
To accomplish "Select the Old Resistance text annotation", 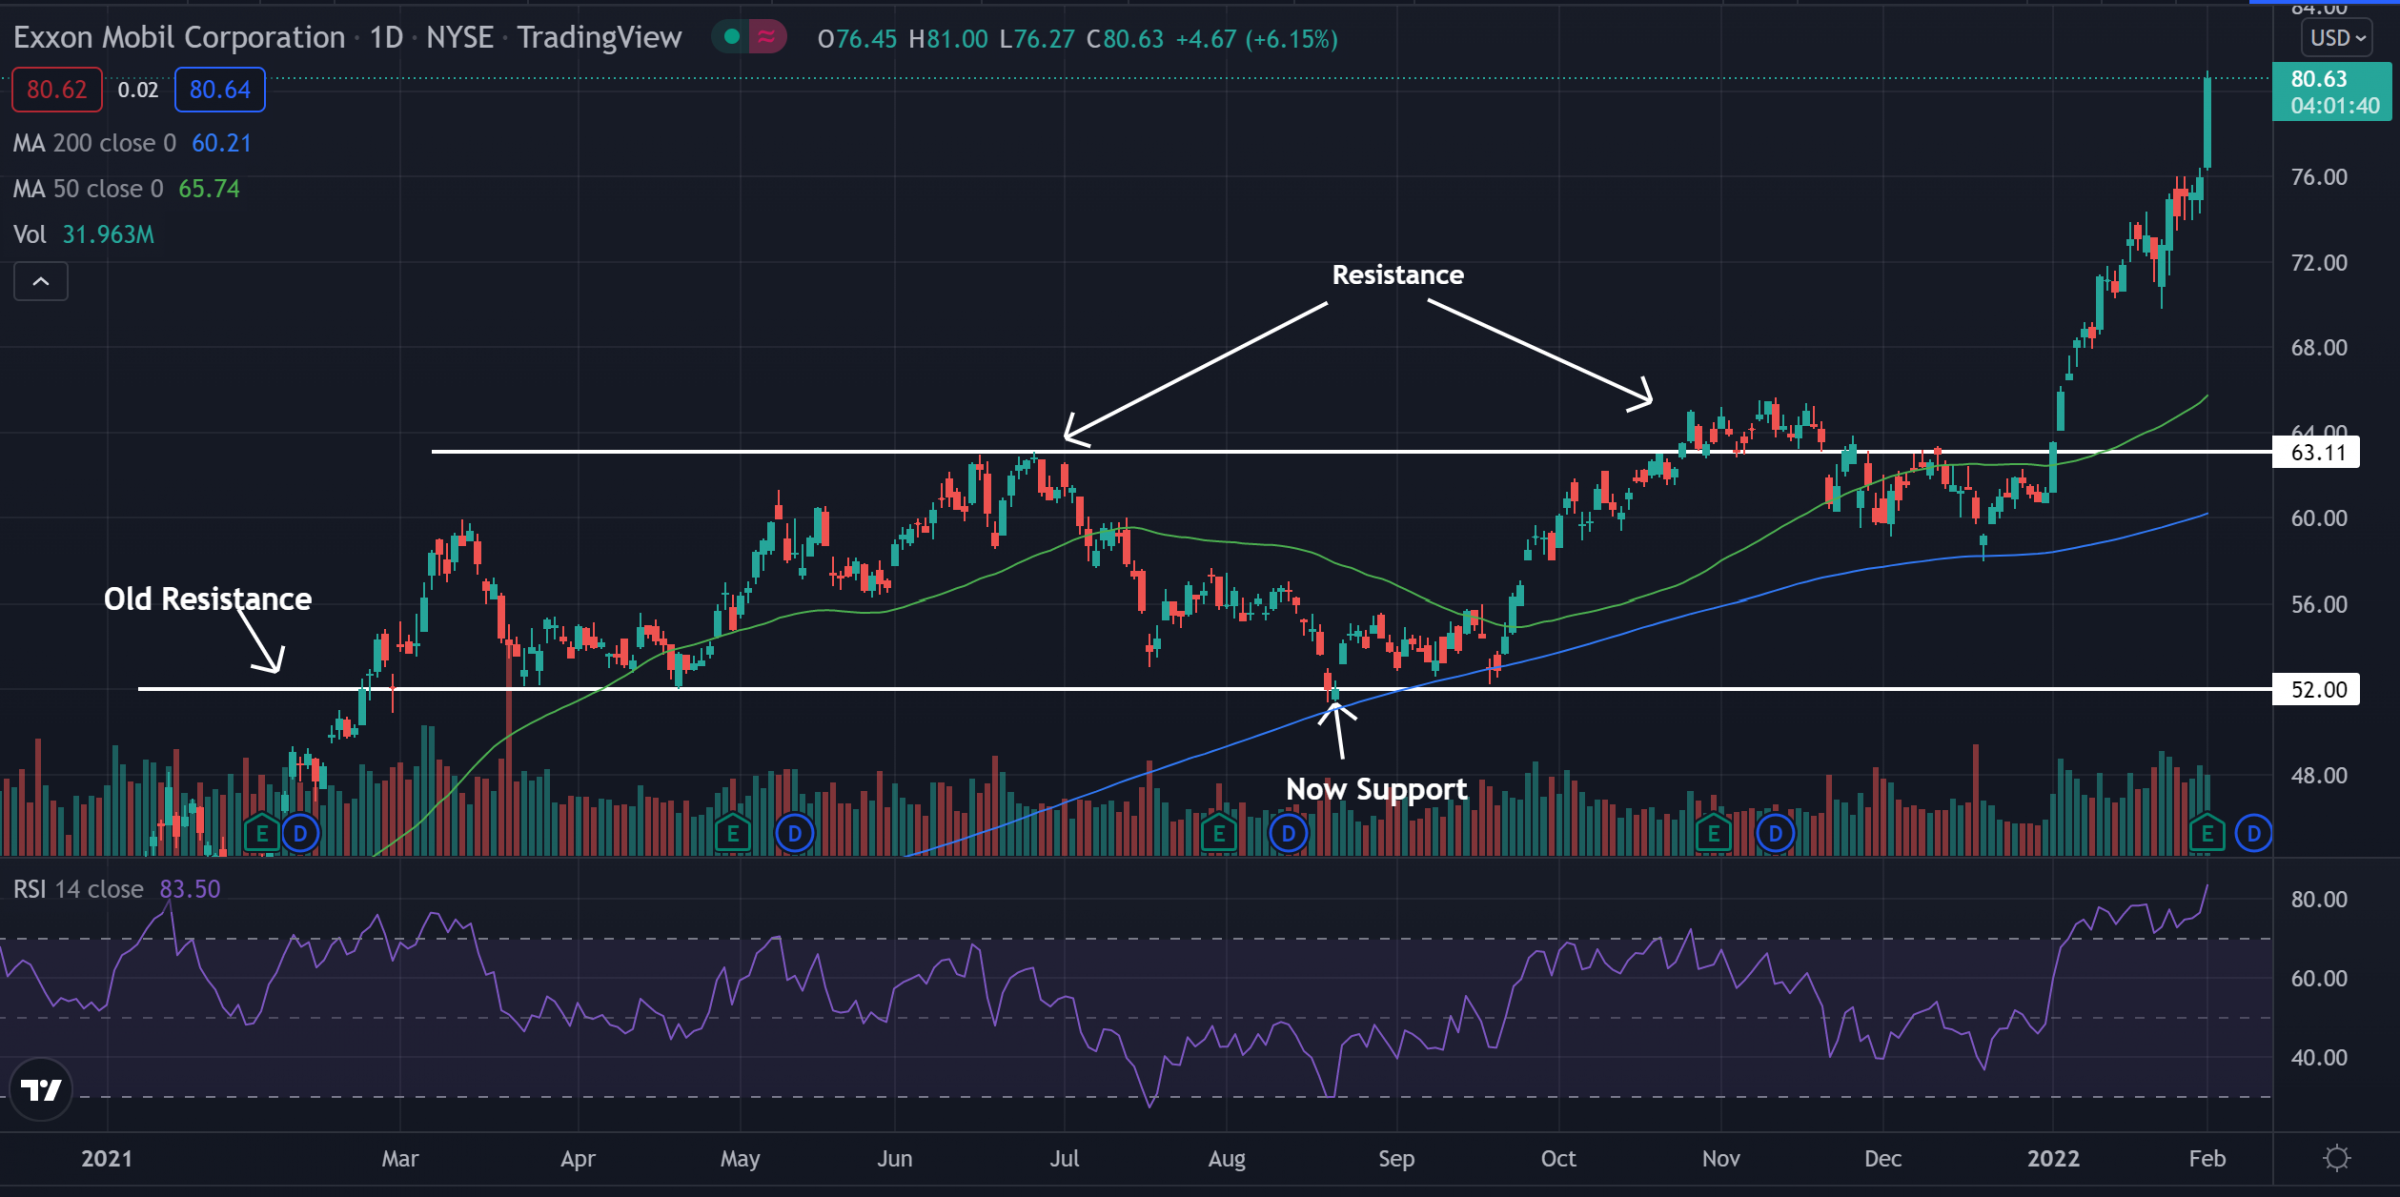I will coord(208,598).
